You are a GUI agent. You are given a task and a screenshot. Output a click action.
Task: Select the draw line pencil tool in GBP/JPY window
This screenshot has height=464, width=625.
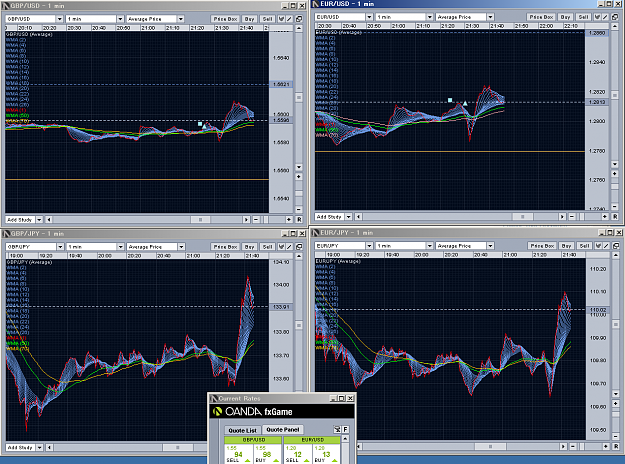pyautogui.click(x=289, y=247)
